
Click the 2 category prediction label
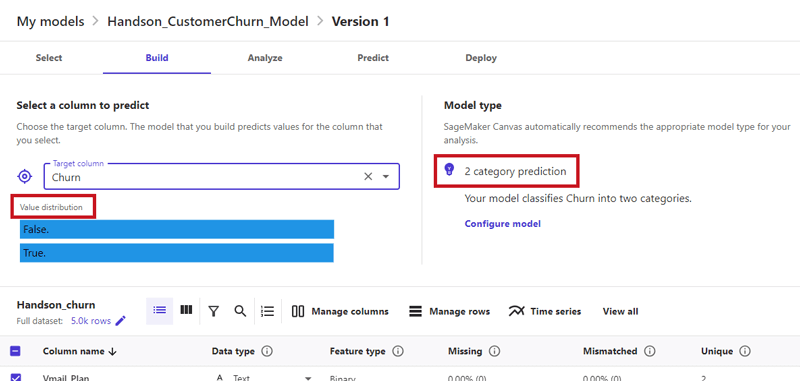[515, 171]
